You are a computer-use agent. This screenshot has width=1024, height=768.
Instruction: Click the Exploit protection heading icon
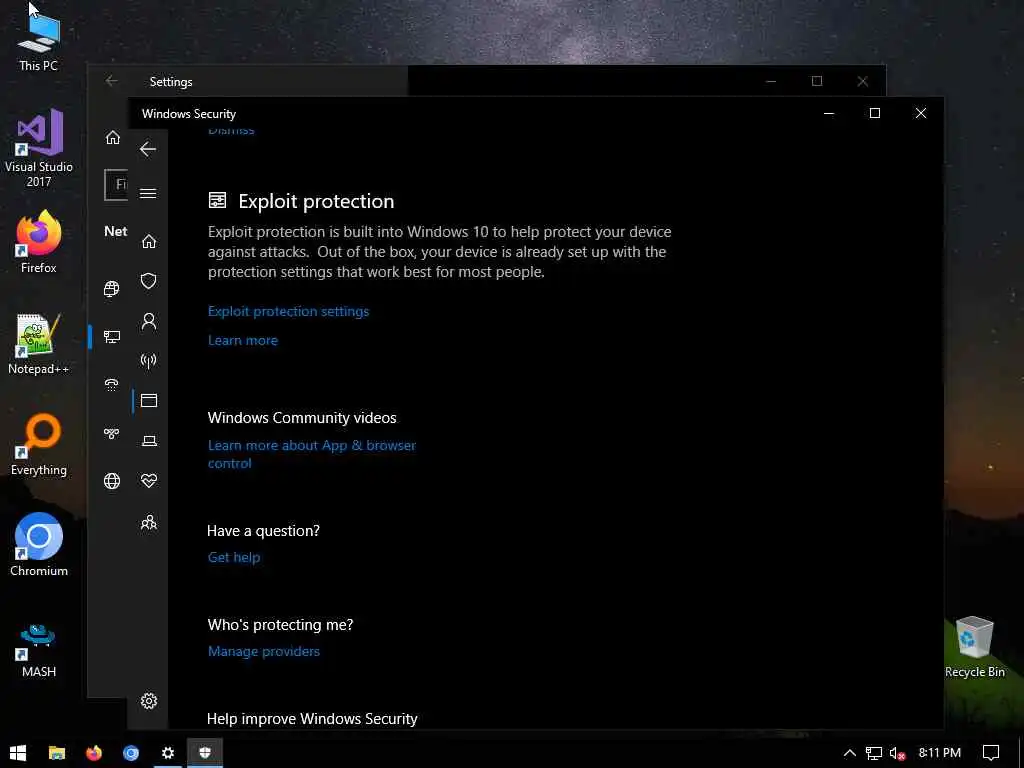[217, 200]
